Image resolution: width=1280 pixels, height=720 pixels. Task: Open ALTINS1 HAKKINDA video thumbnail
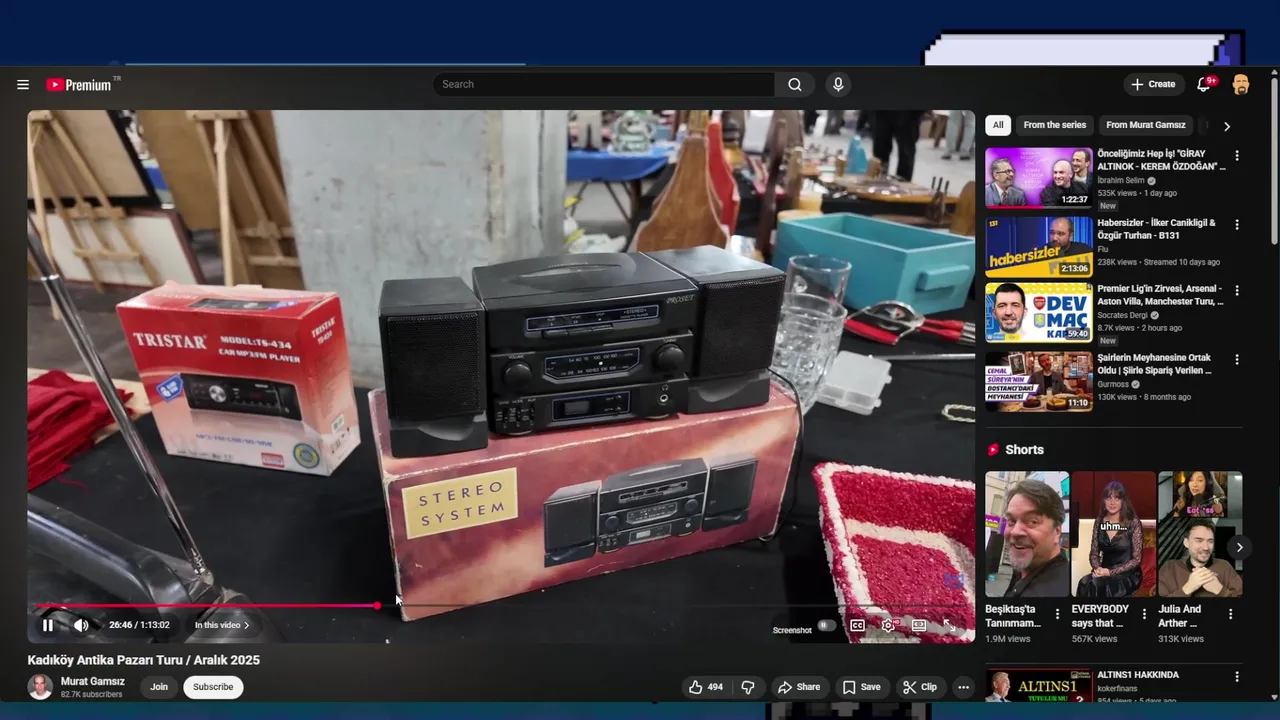tap(1039, 686)
